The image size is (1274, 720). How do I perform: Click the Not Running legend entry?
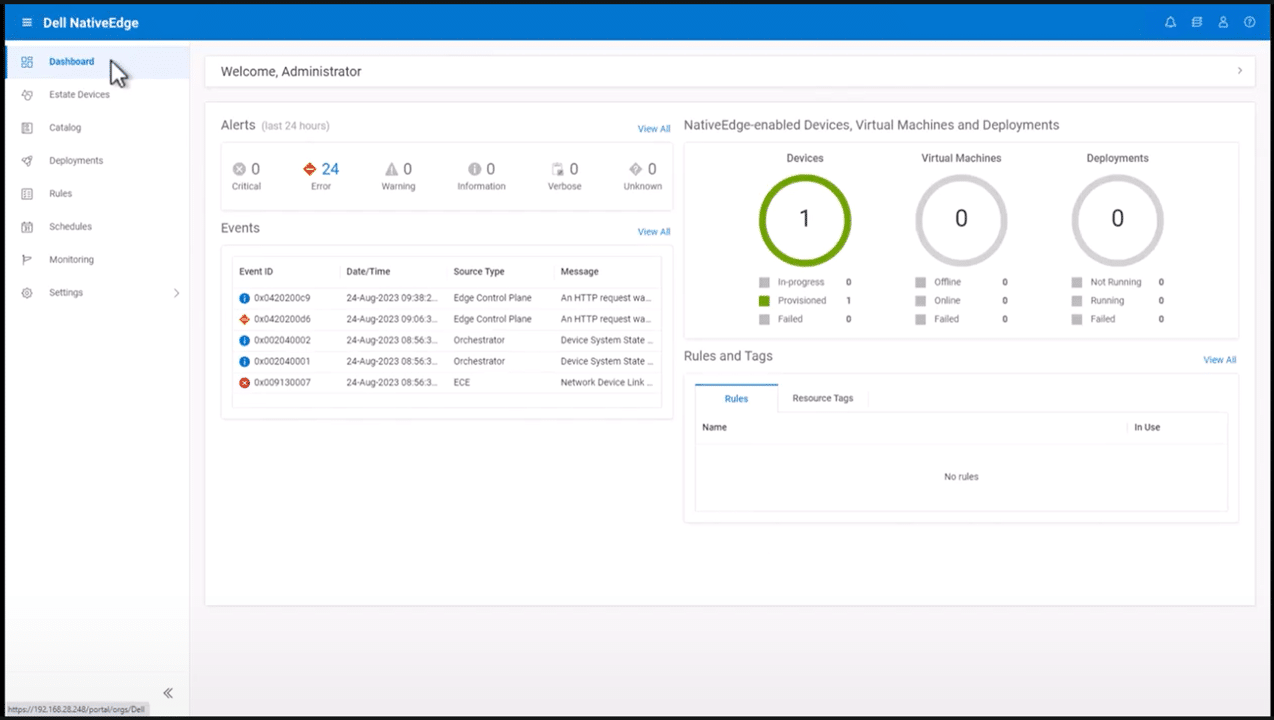tap(1116, 283)
